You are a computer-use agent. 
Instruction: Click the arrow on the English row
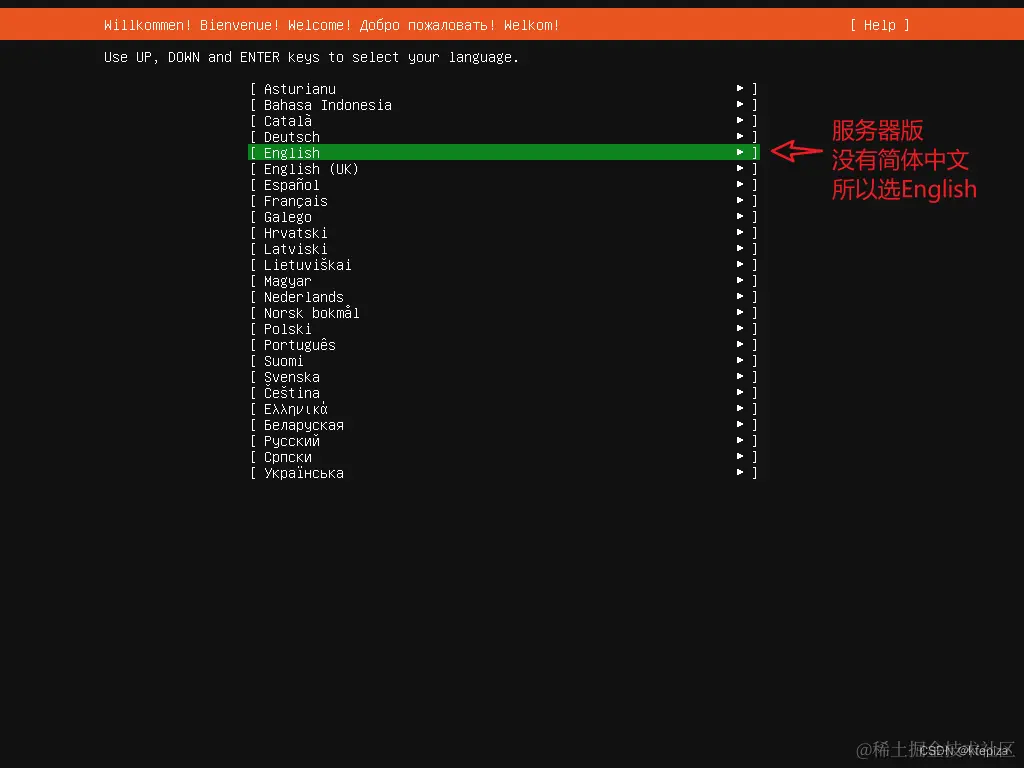[x=740, y=152]
